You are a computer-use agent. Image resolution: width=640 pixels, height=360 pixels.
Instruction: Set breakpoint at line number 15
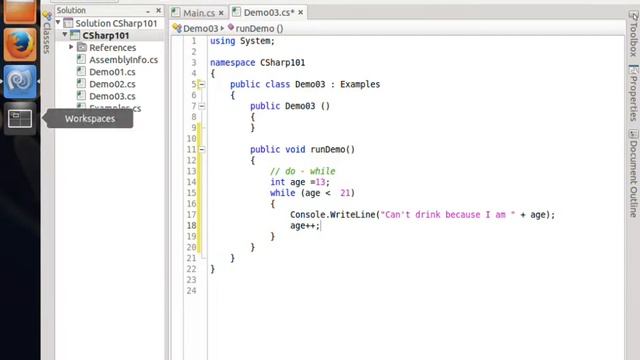191,193
